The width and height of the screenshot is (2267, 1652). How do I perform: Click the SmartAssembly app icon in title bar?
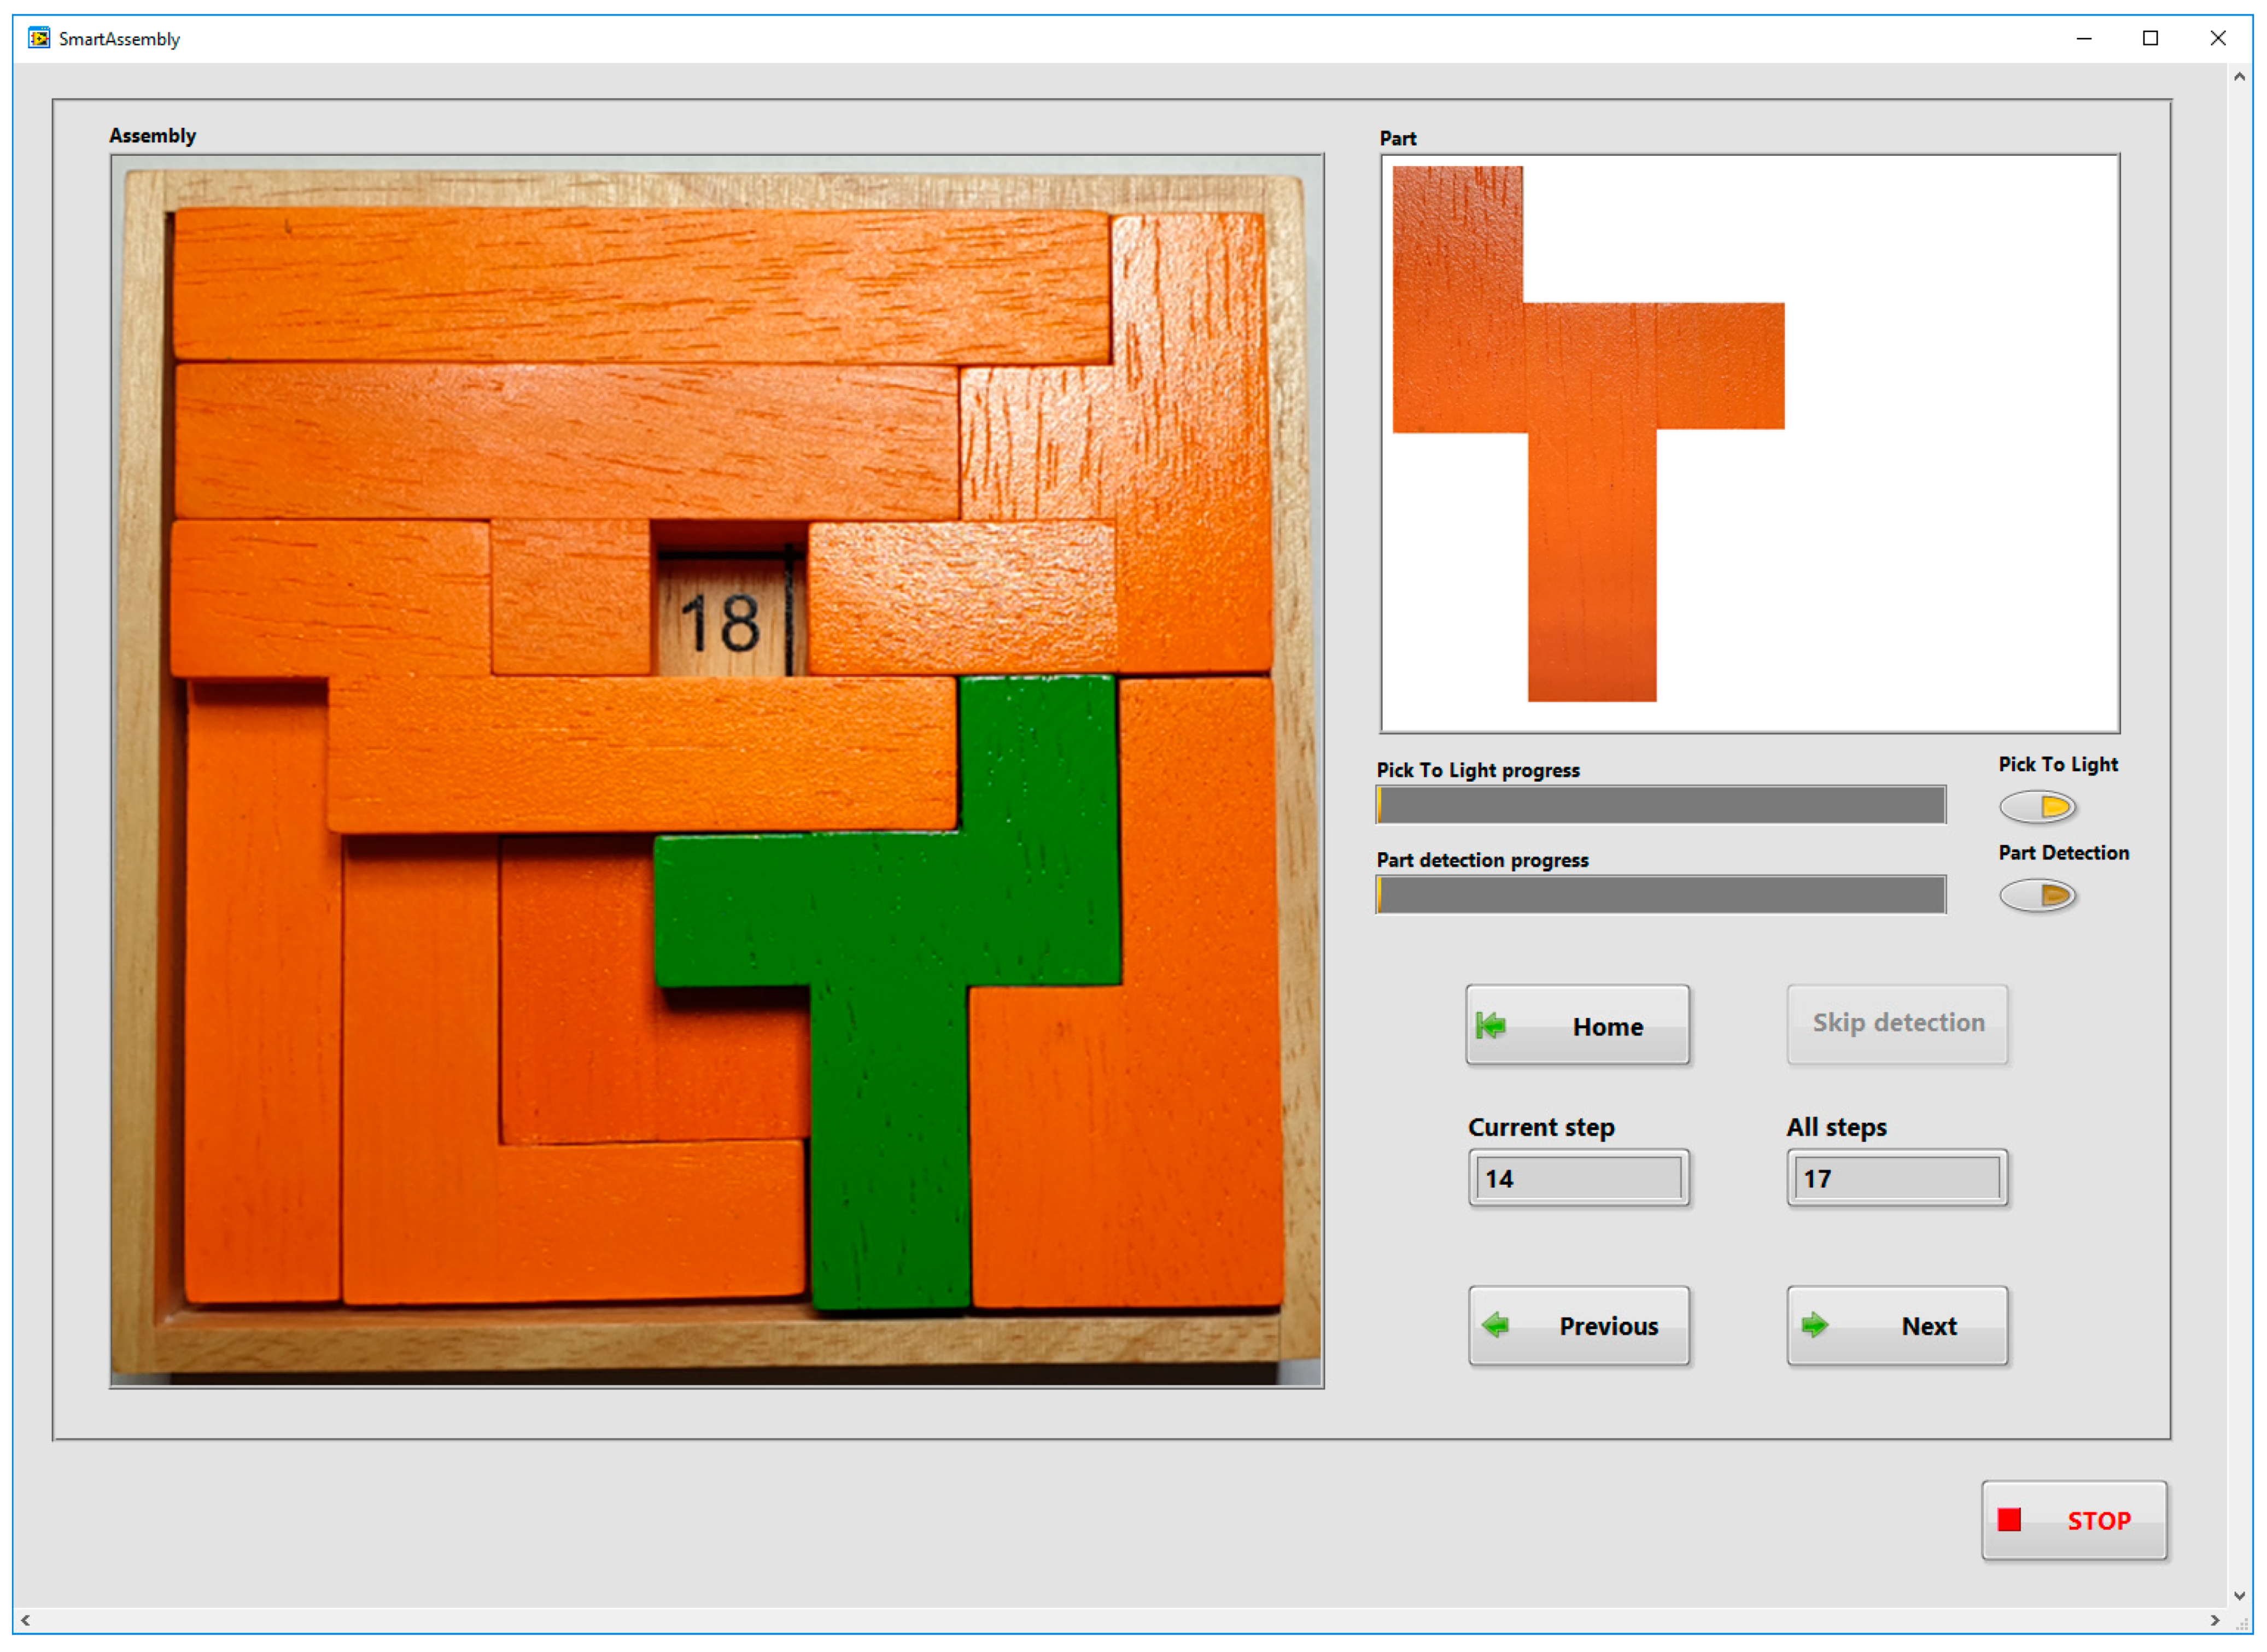(x=38, y=38)
